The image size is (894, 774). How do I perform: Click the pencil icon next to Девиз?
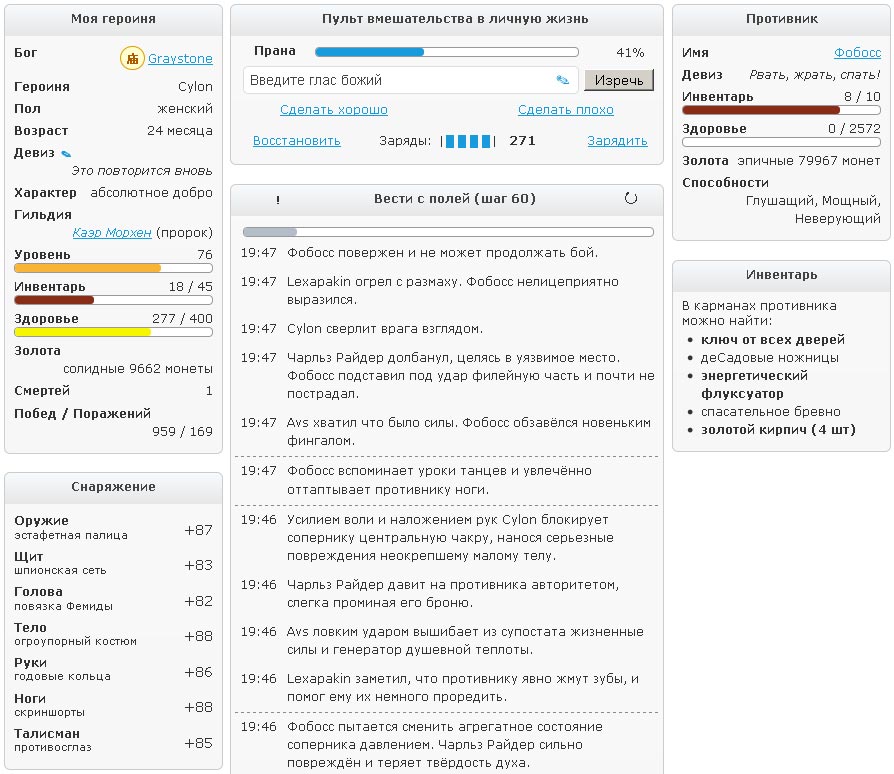point(67,153)
